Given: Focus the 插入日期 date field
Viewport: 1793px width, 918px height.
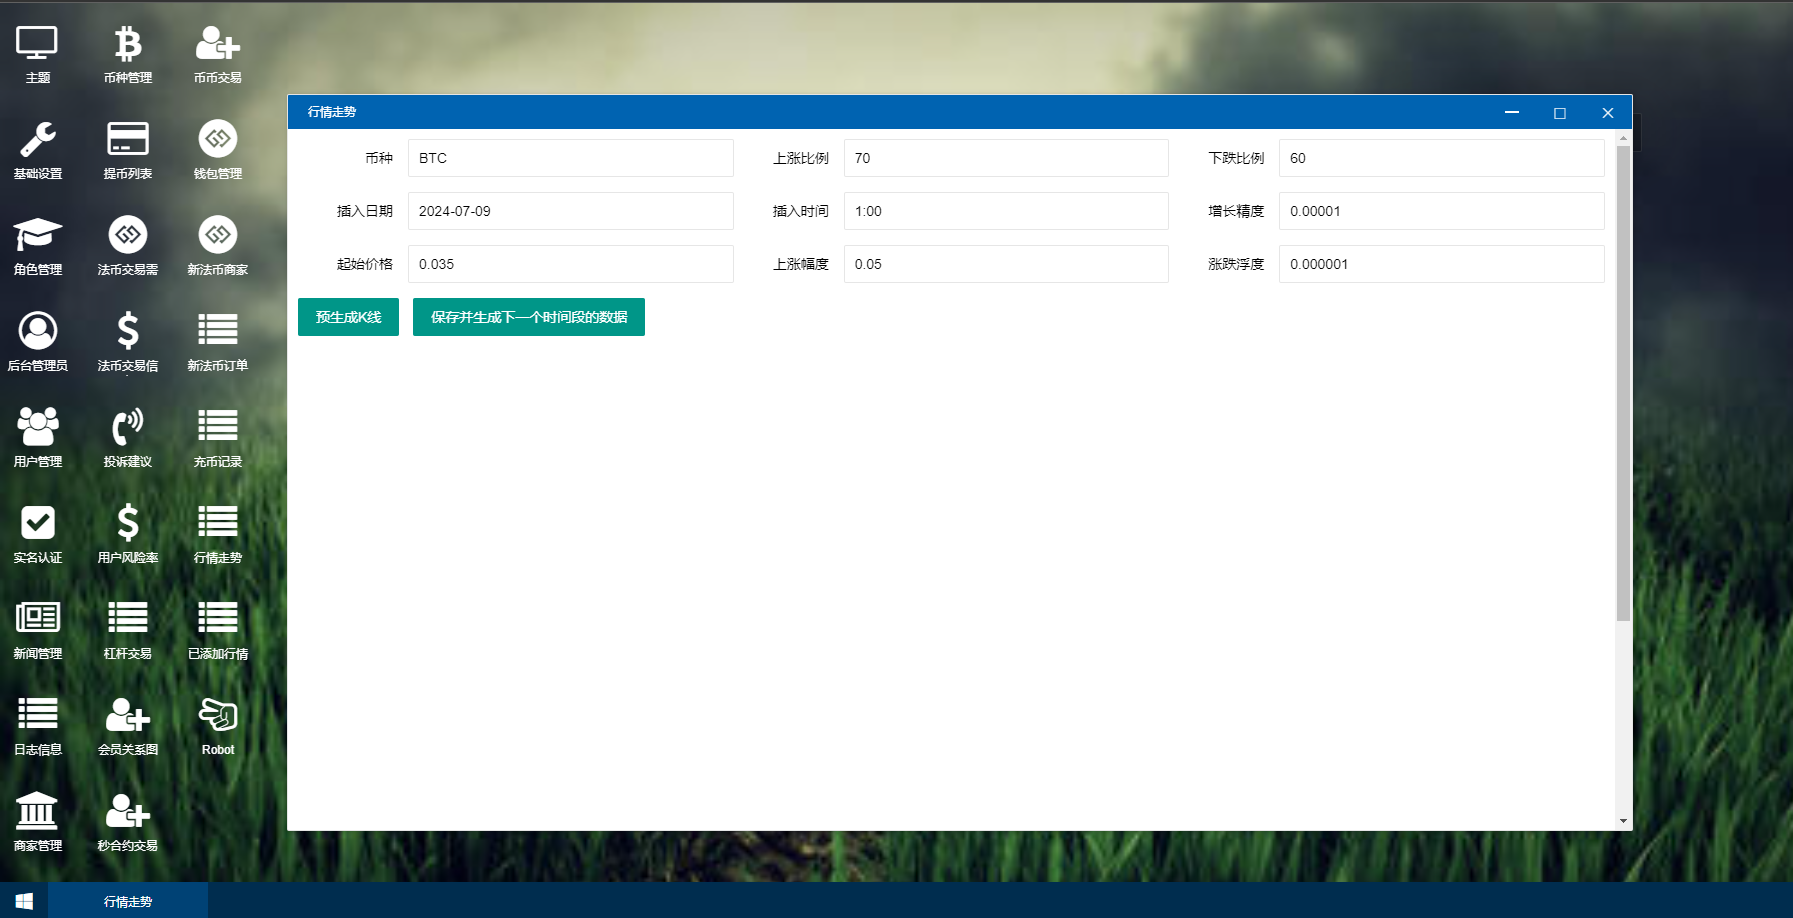Looking at the screenshot, I should point(570,211).
